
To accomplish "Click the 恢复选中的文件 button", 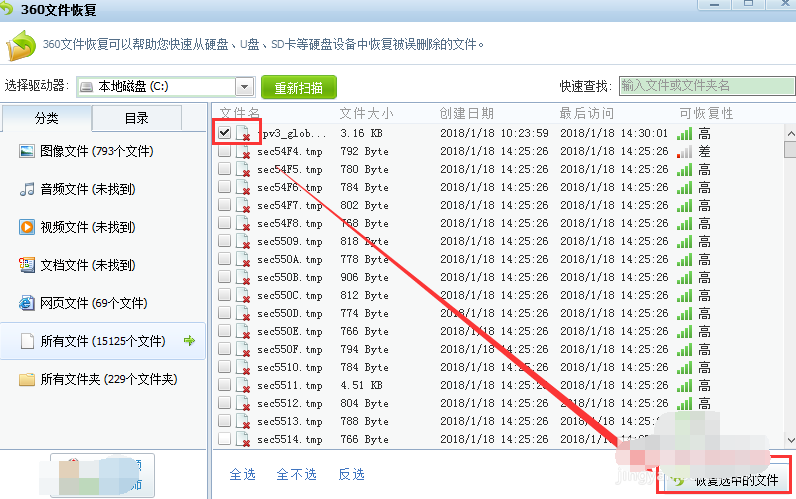I will pyautogui.click(x=724, y=479).
